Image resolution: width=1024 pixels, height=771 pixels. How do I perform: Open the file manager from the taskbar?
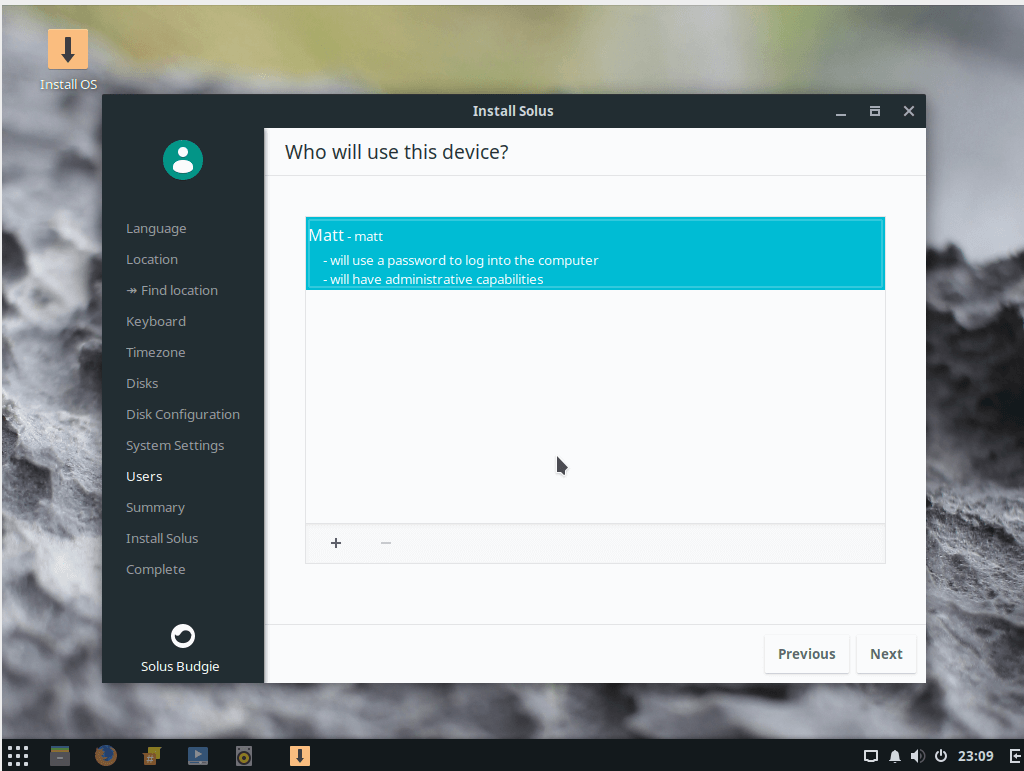[60, 755]
